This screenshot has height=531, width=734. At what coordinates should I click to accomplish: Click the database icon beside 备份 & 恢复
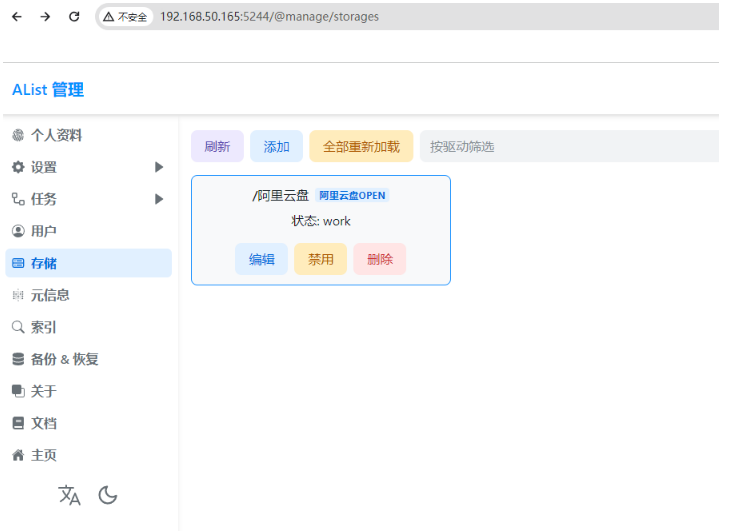[x=18, y=359]
